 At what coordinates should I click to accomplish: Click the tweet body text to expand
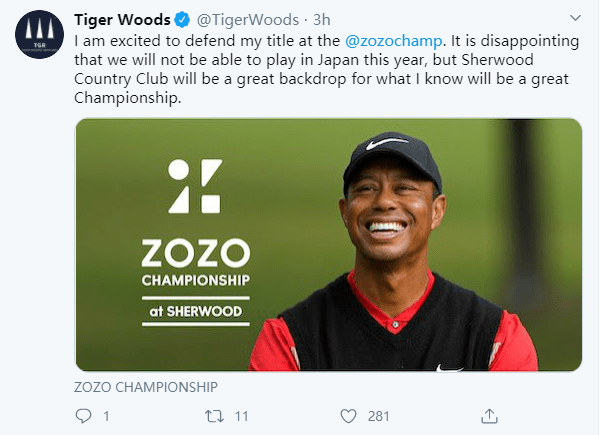pyautogui.click(x=320, y=72)
